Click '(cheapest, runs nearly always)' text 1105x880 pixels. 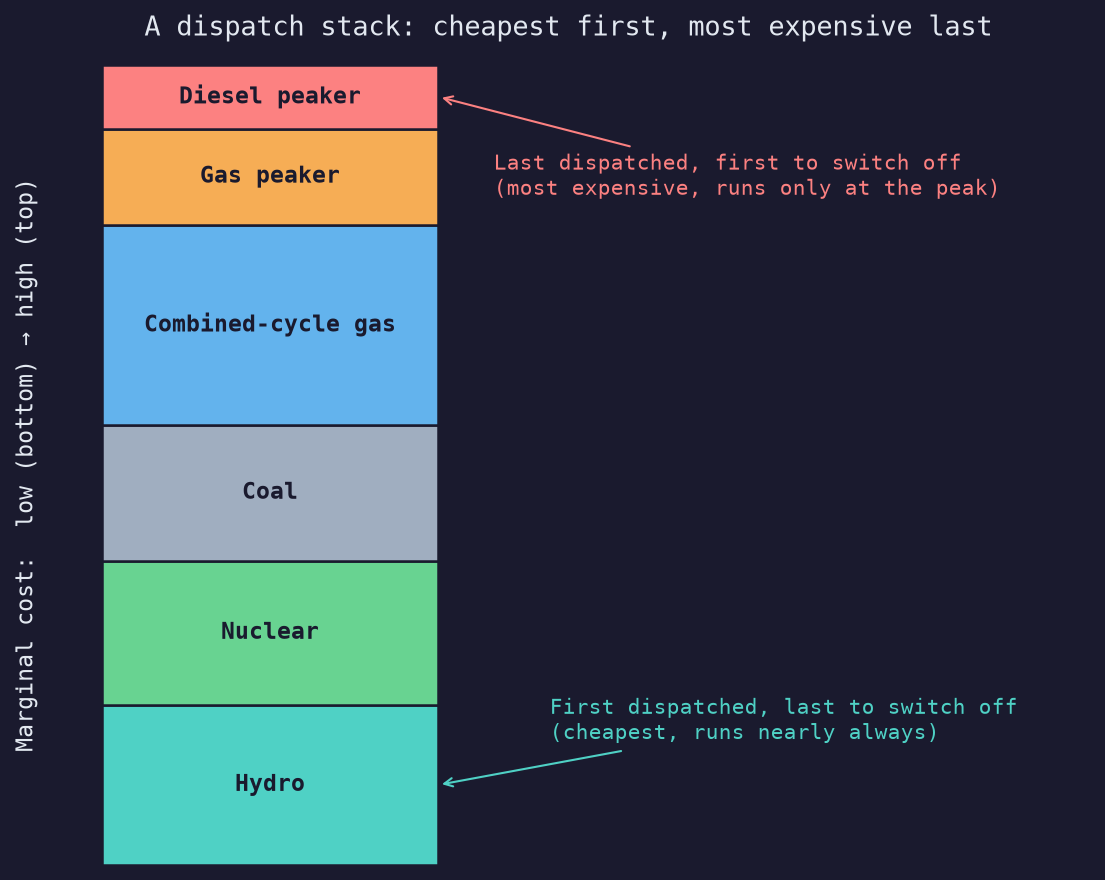tap(744, 733)
